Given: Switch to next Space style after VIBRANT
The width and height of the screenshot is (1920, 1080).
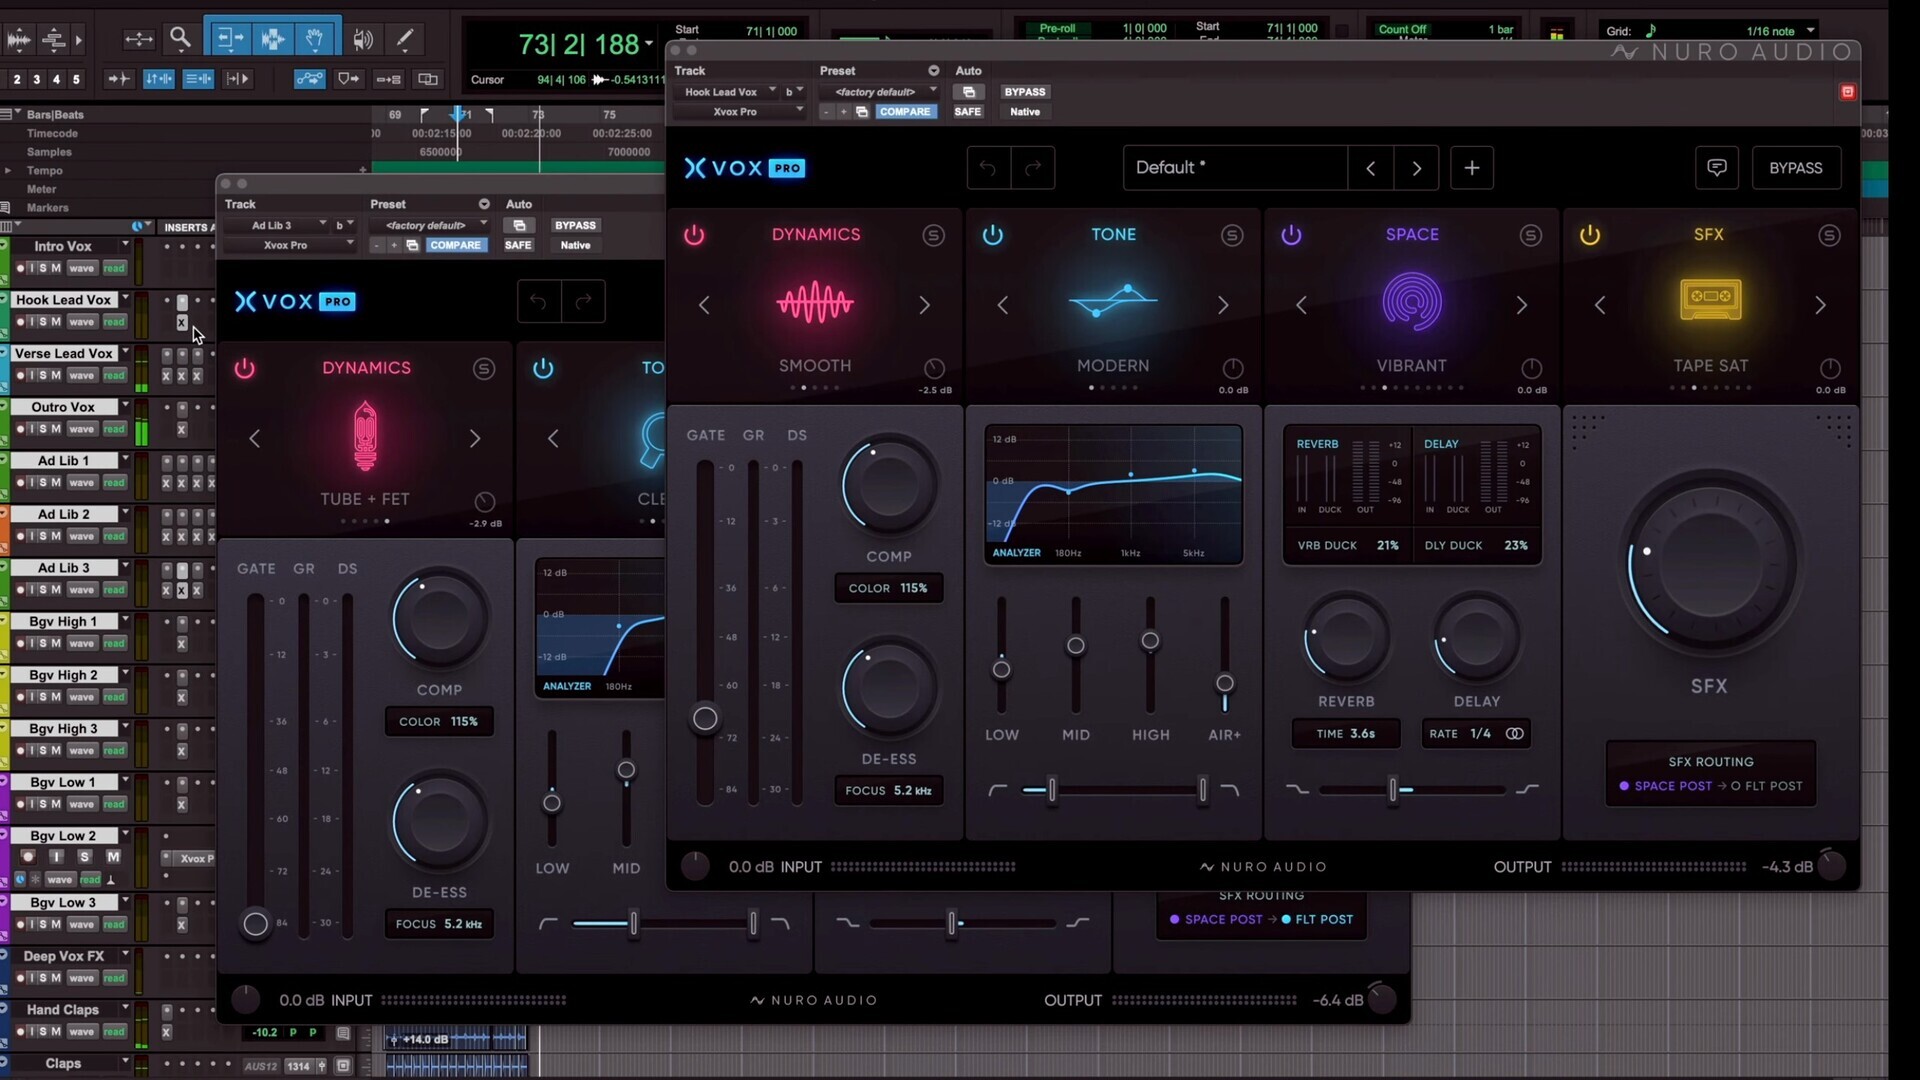Looking at the screenshot, I should pos(1521,305).
